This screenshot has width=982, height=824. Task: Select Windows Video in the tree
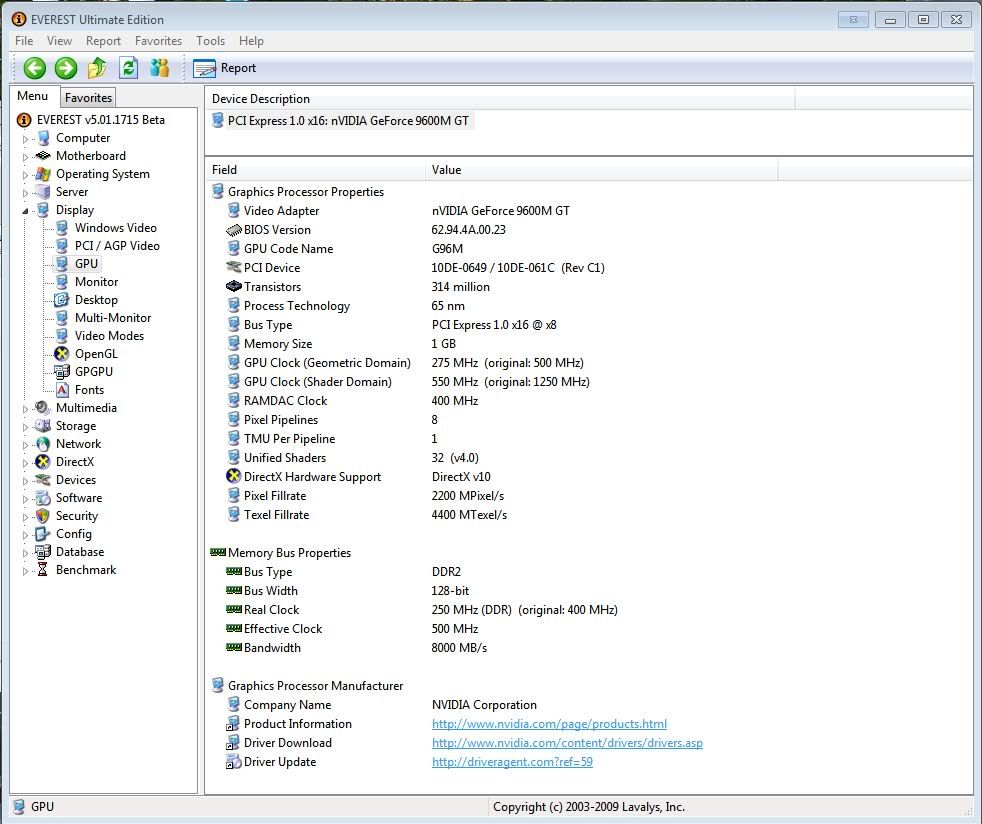pyautogui.click(x=116, y=228)
